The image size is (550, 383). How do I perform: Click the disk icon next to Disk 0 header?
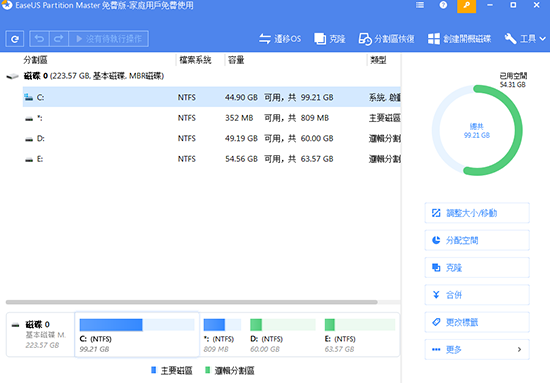tap(13, 76)
